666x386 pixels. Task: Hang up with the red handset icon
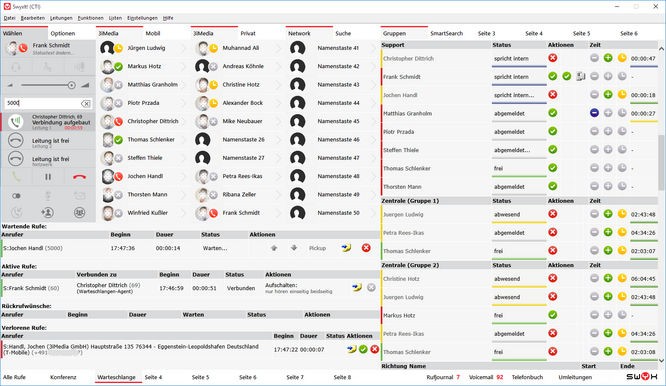click(79, 177)
